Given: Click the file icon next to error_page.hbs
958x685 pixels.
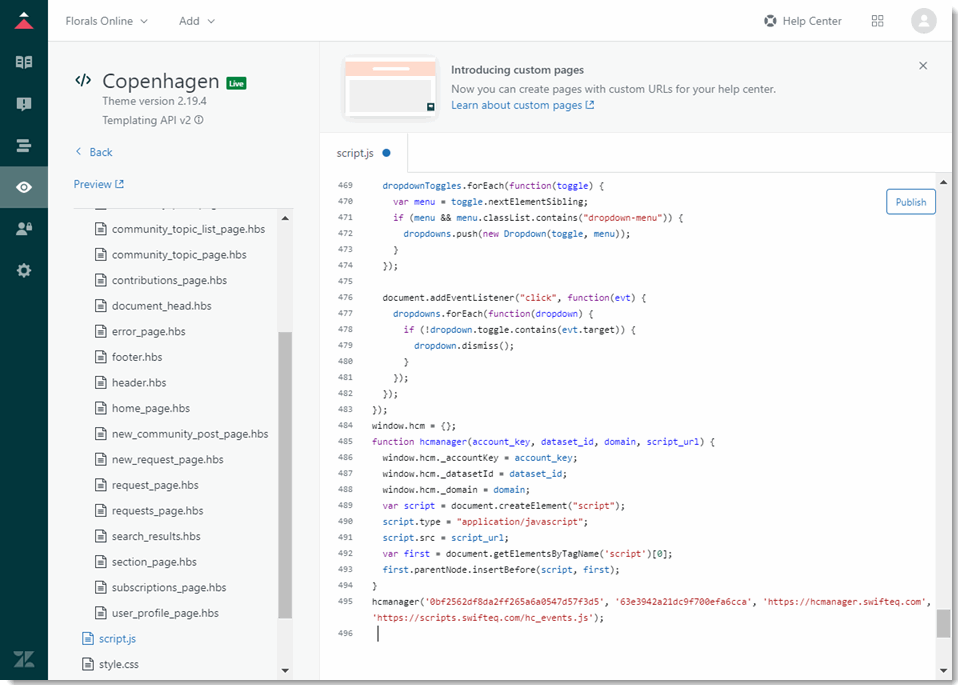Looking at the screenshot, I should [x=101, y=331].
